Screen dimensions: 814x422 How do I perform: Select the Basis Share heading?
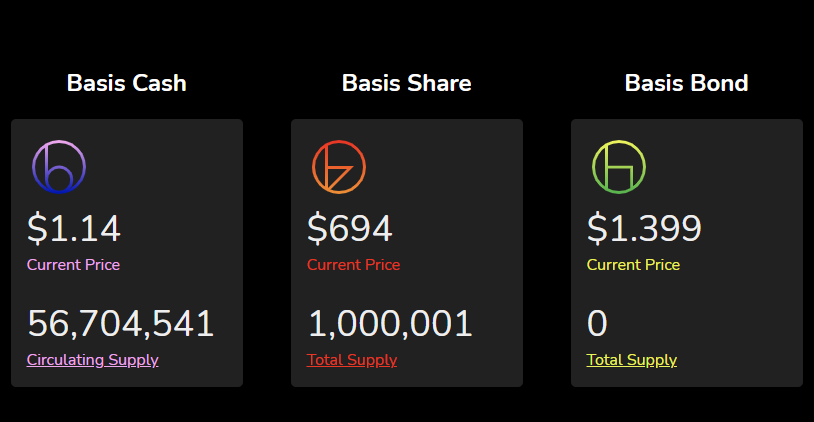click(407, 83)
